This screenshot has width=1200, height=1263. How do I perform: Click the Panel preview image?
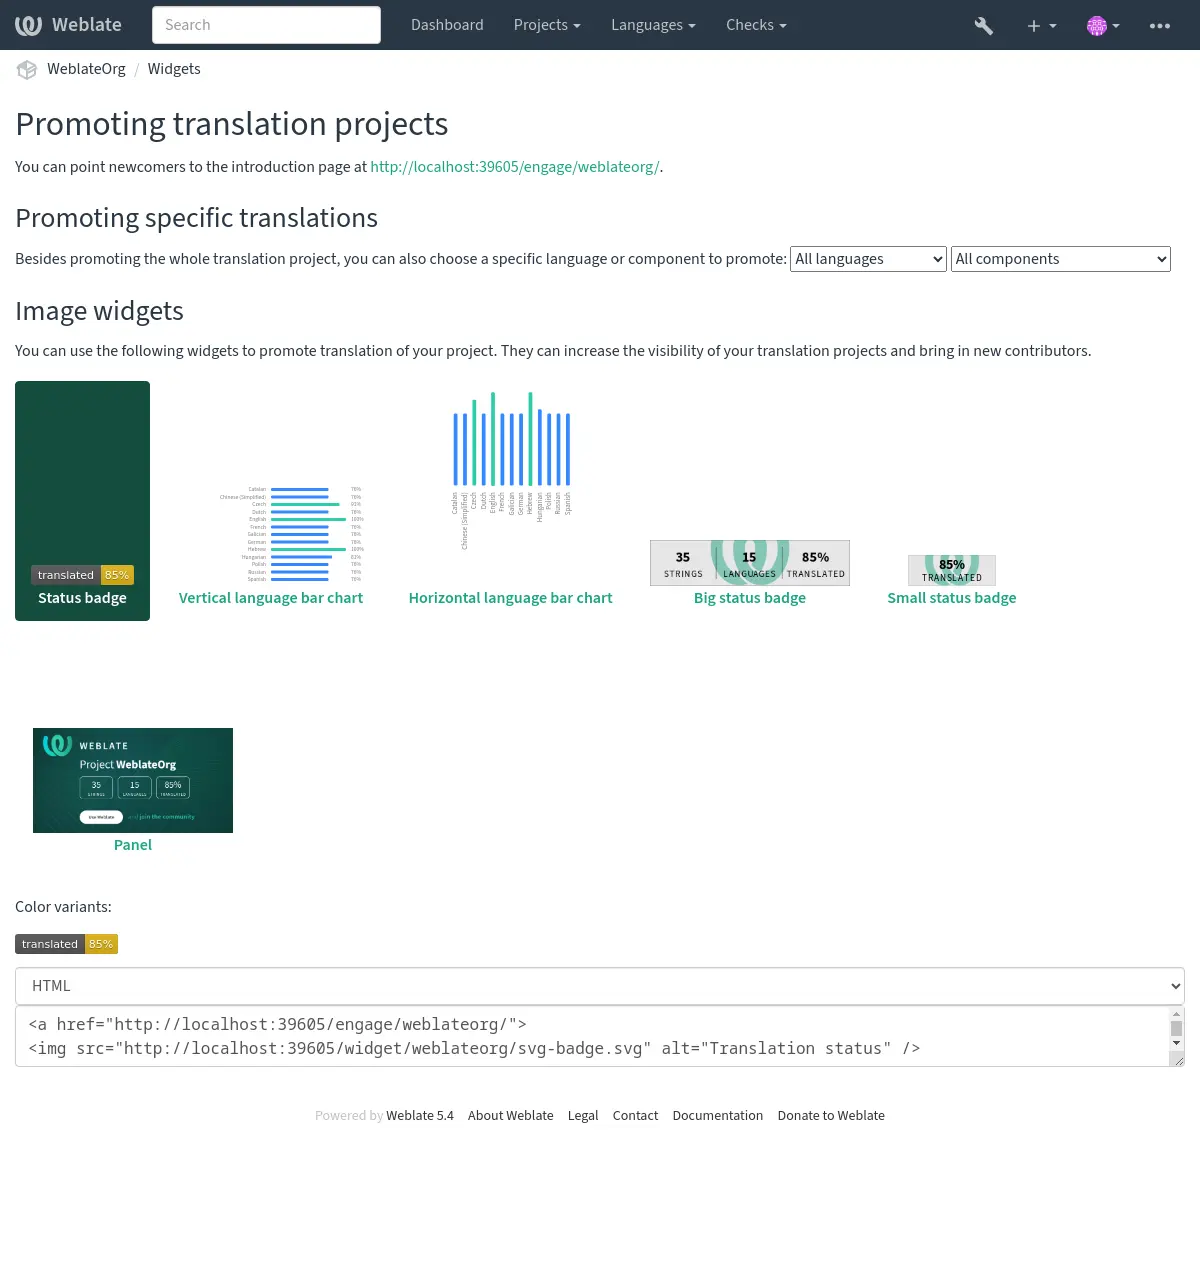[x=133, y=780]
